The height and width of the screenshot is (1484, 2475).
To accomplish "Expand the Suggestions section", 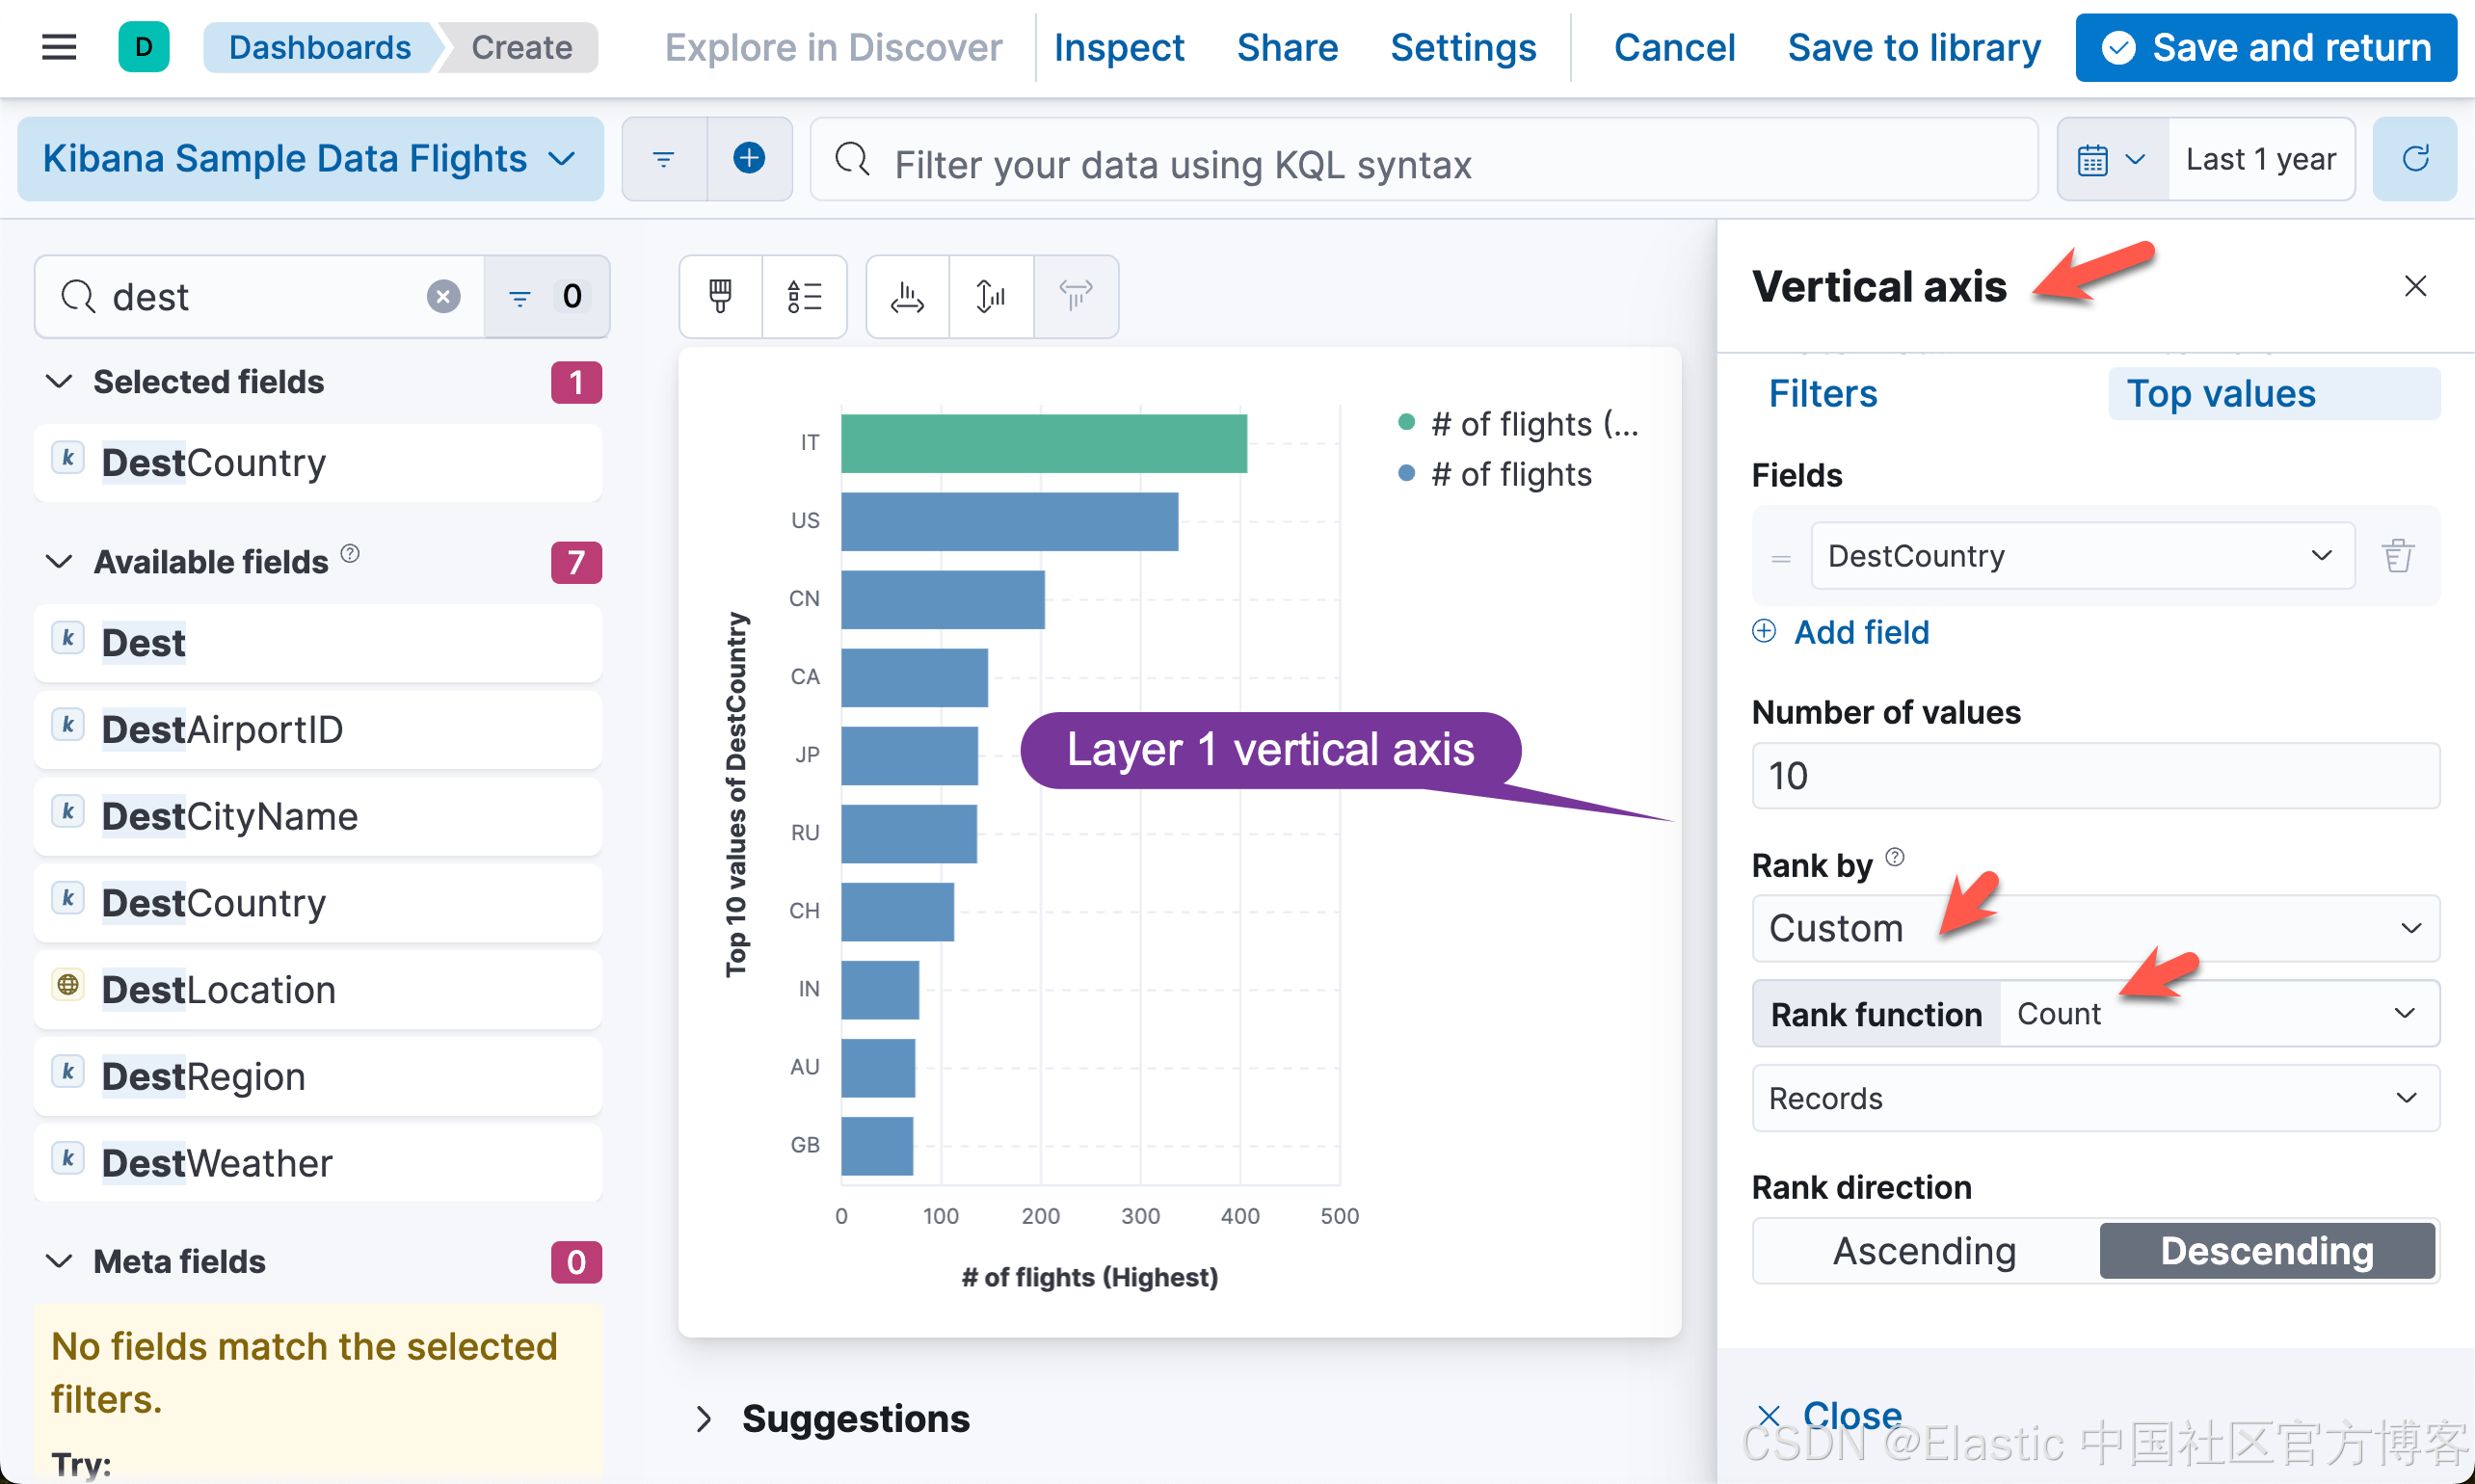I will coord(704,1418).
